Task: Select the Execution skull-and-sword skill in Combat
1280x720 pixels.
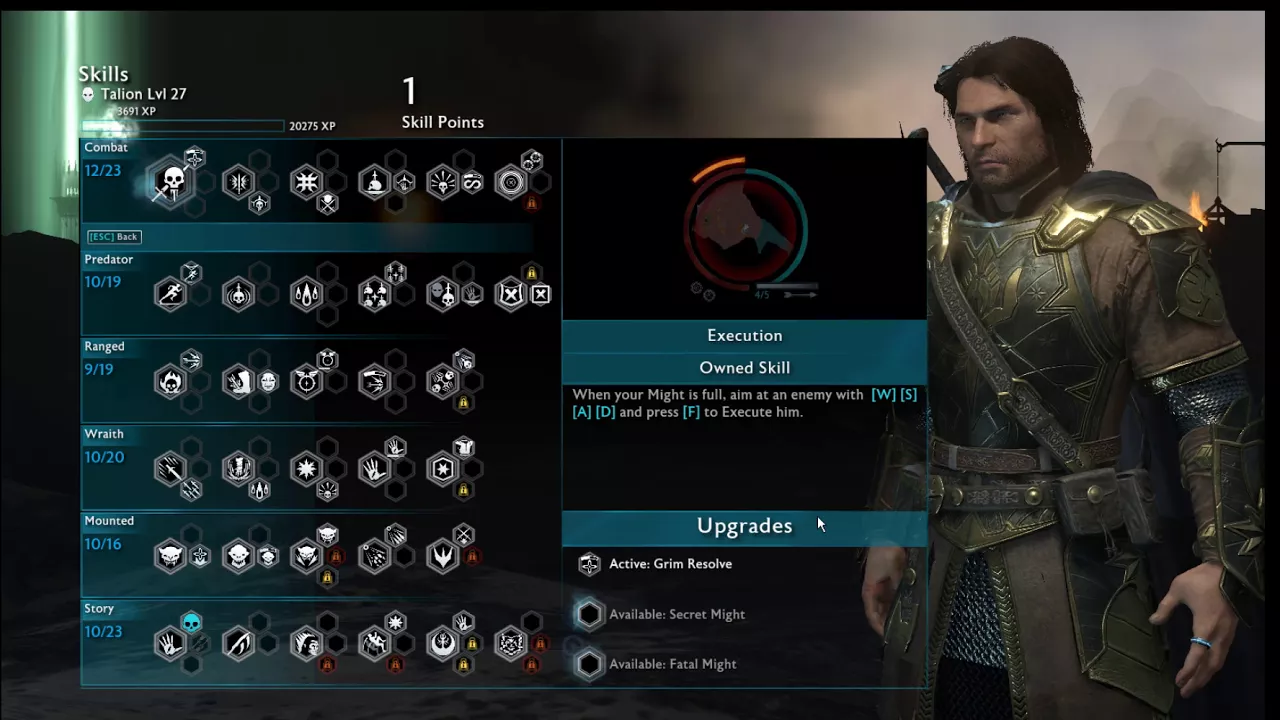Action: [x=171, y=183]
